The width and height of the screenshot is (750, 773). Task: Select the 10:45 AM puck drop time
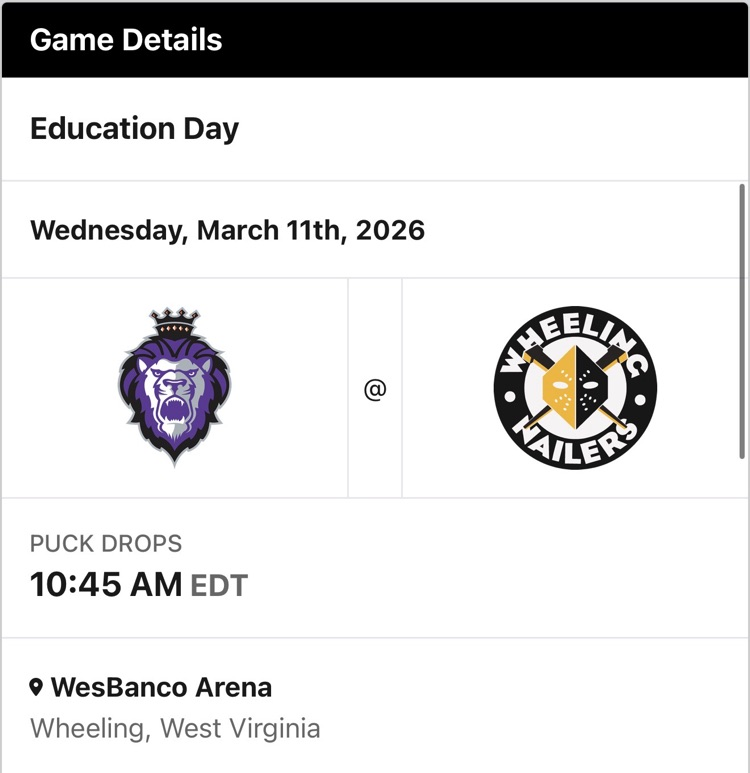(x=106, y=585)
